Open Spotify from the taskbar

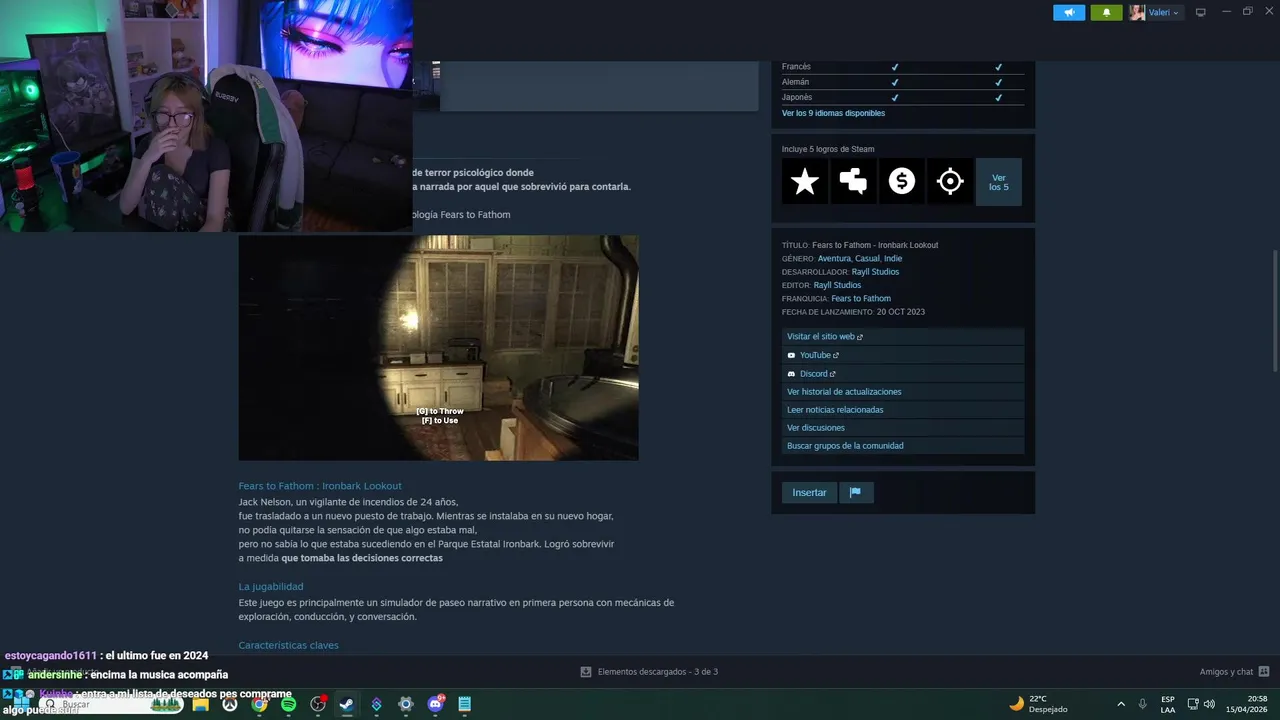(x=288, y=704)
